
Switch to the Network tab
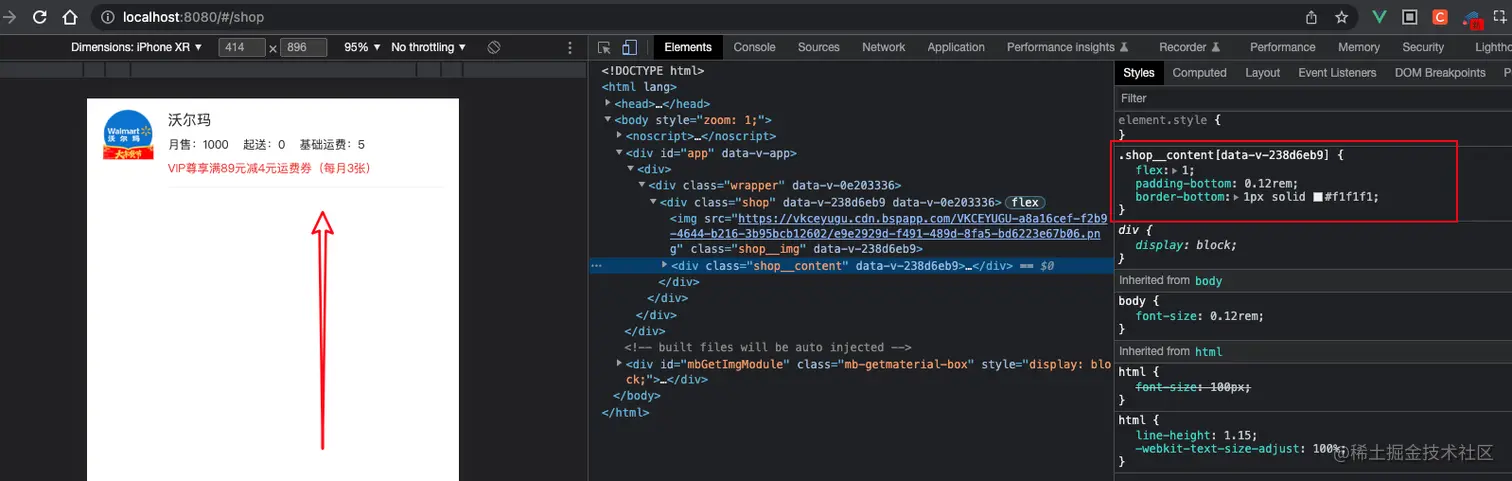883,47
